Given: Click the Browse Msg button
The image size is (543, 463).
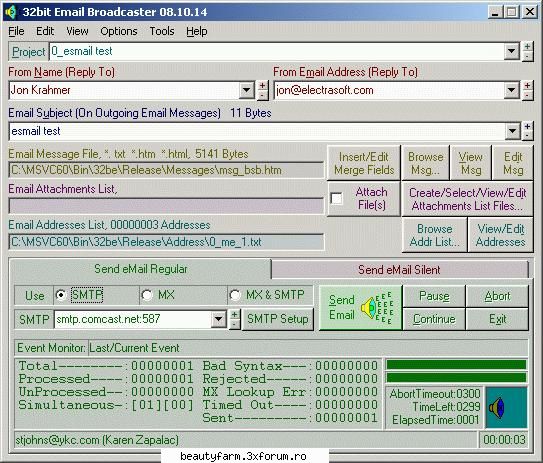Looking at the screenshot, I should tap(426, 163).
